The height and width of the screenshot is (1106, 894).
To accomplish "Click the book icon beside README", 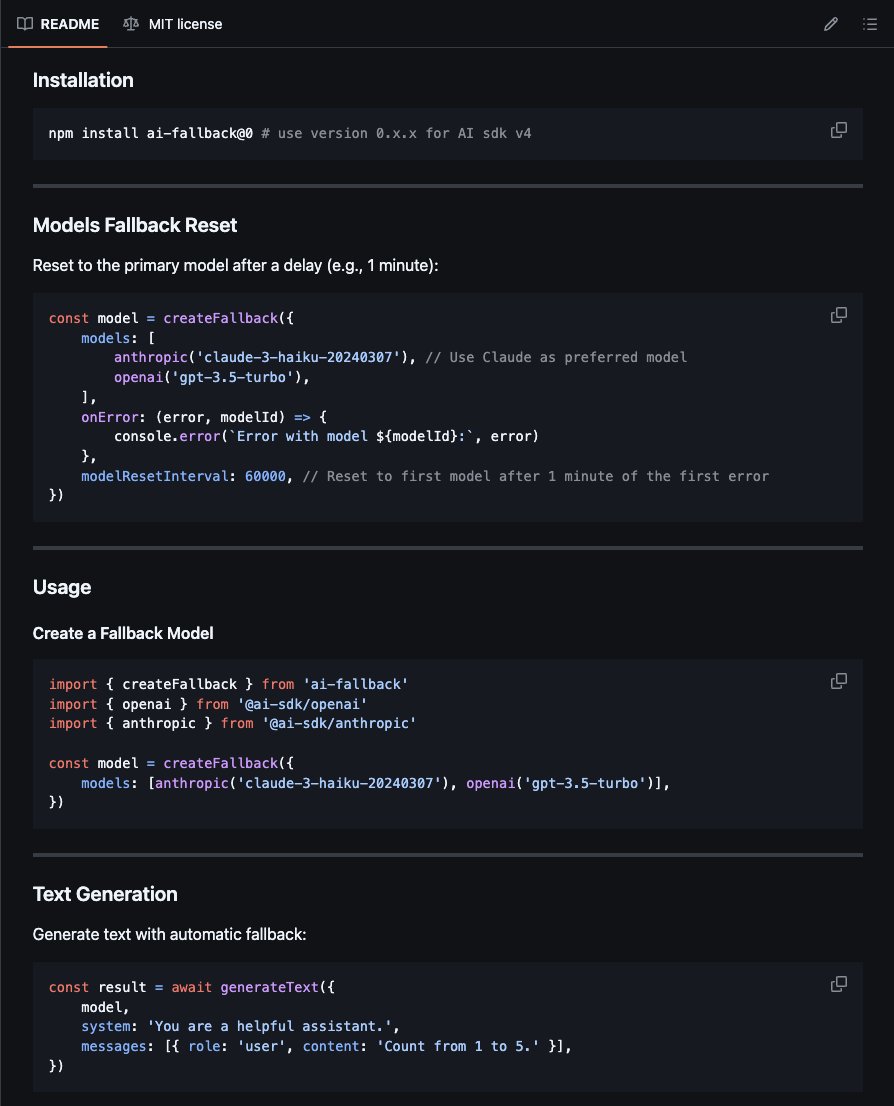I will pyautogui.click(x=25, y=24).
